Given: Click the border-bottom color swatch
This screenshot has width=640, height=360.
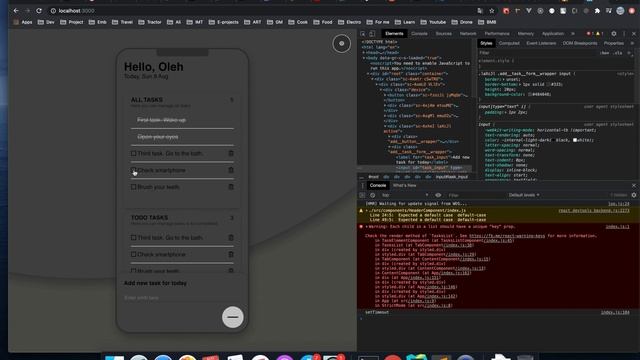Looking at the screenshot, I should point(548,84).
